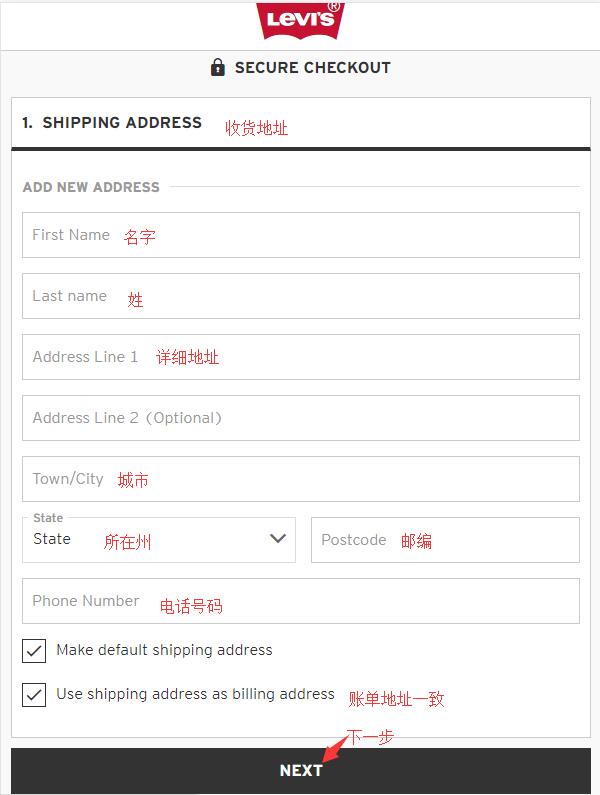The height and width of the screenshot is (795, 600).
Task: Select the Address Line 1 field
Action: (x=301, y=357)
